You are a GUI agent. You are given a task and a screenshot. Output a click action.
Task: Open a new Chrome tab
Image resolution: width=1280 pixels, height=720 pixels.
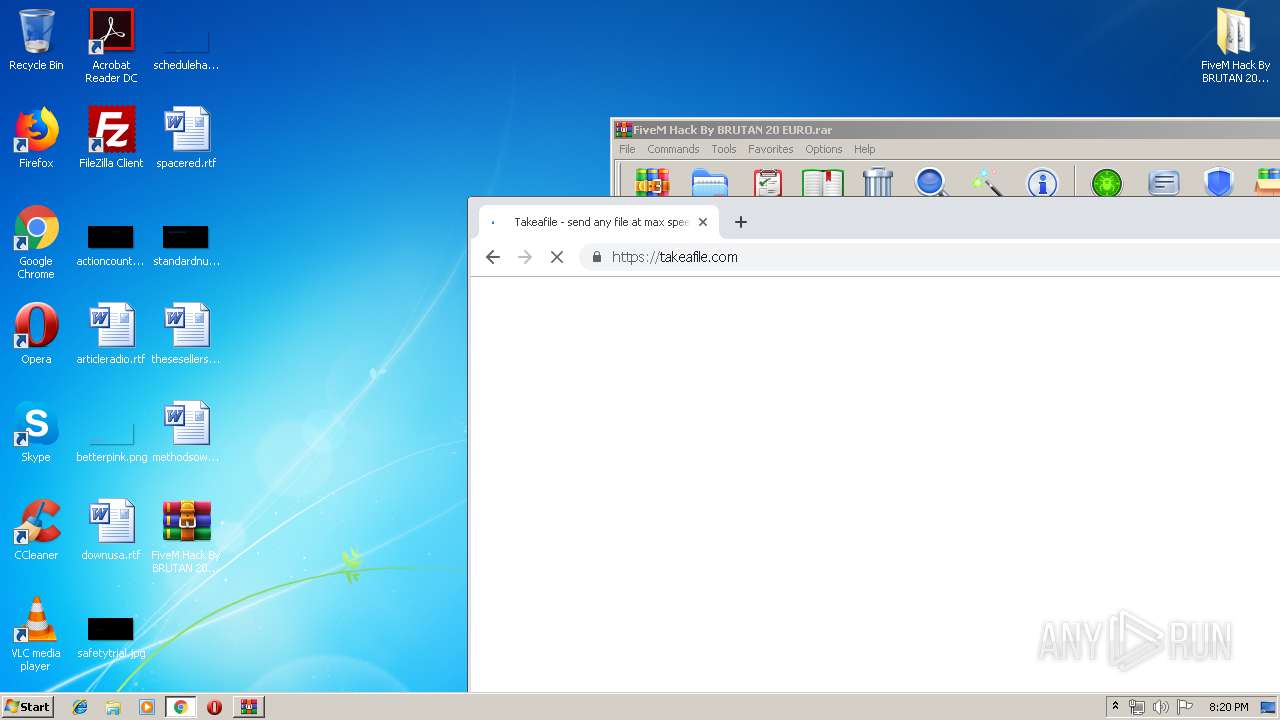pyautogui.click(x=741, y=222)
